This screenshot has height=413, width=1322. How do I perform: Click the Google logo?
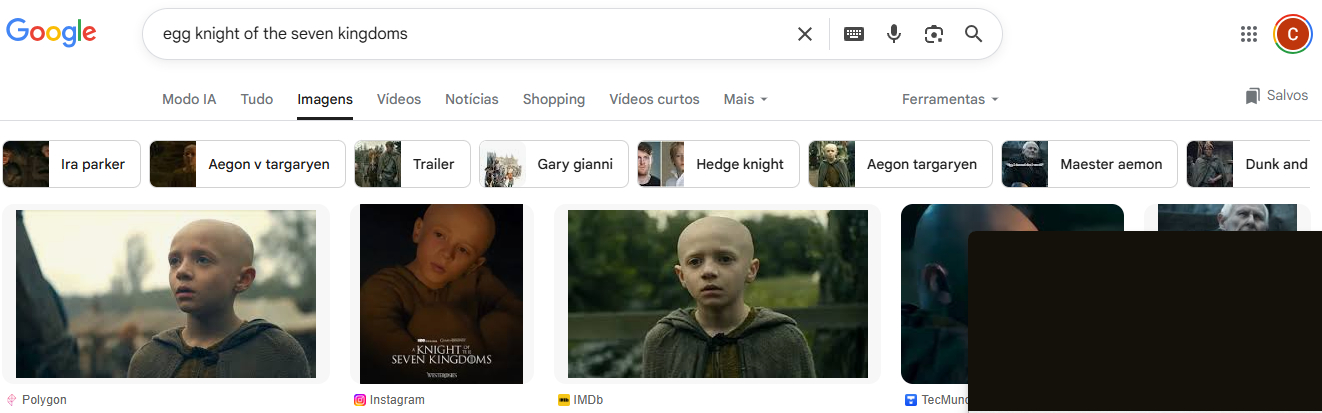tap(51, 32)
